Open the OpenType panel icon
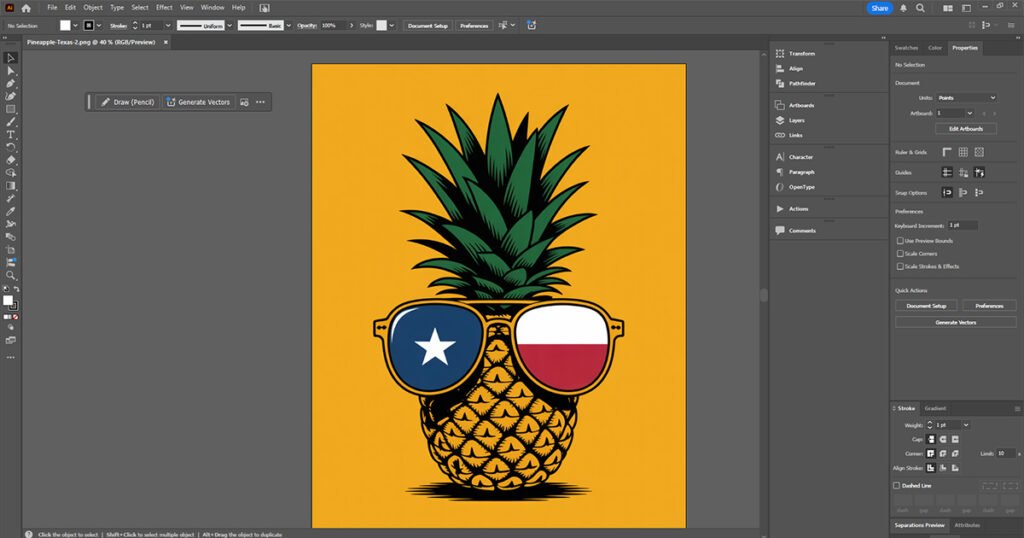Screen dimensions: 1024x538 click(x=780, y=187)
